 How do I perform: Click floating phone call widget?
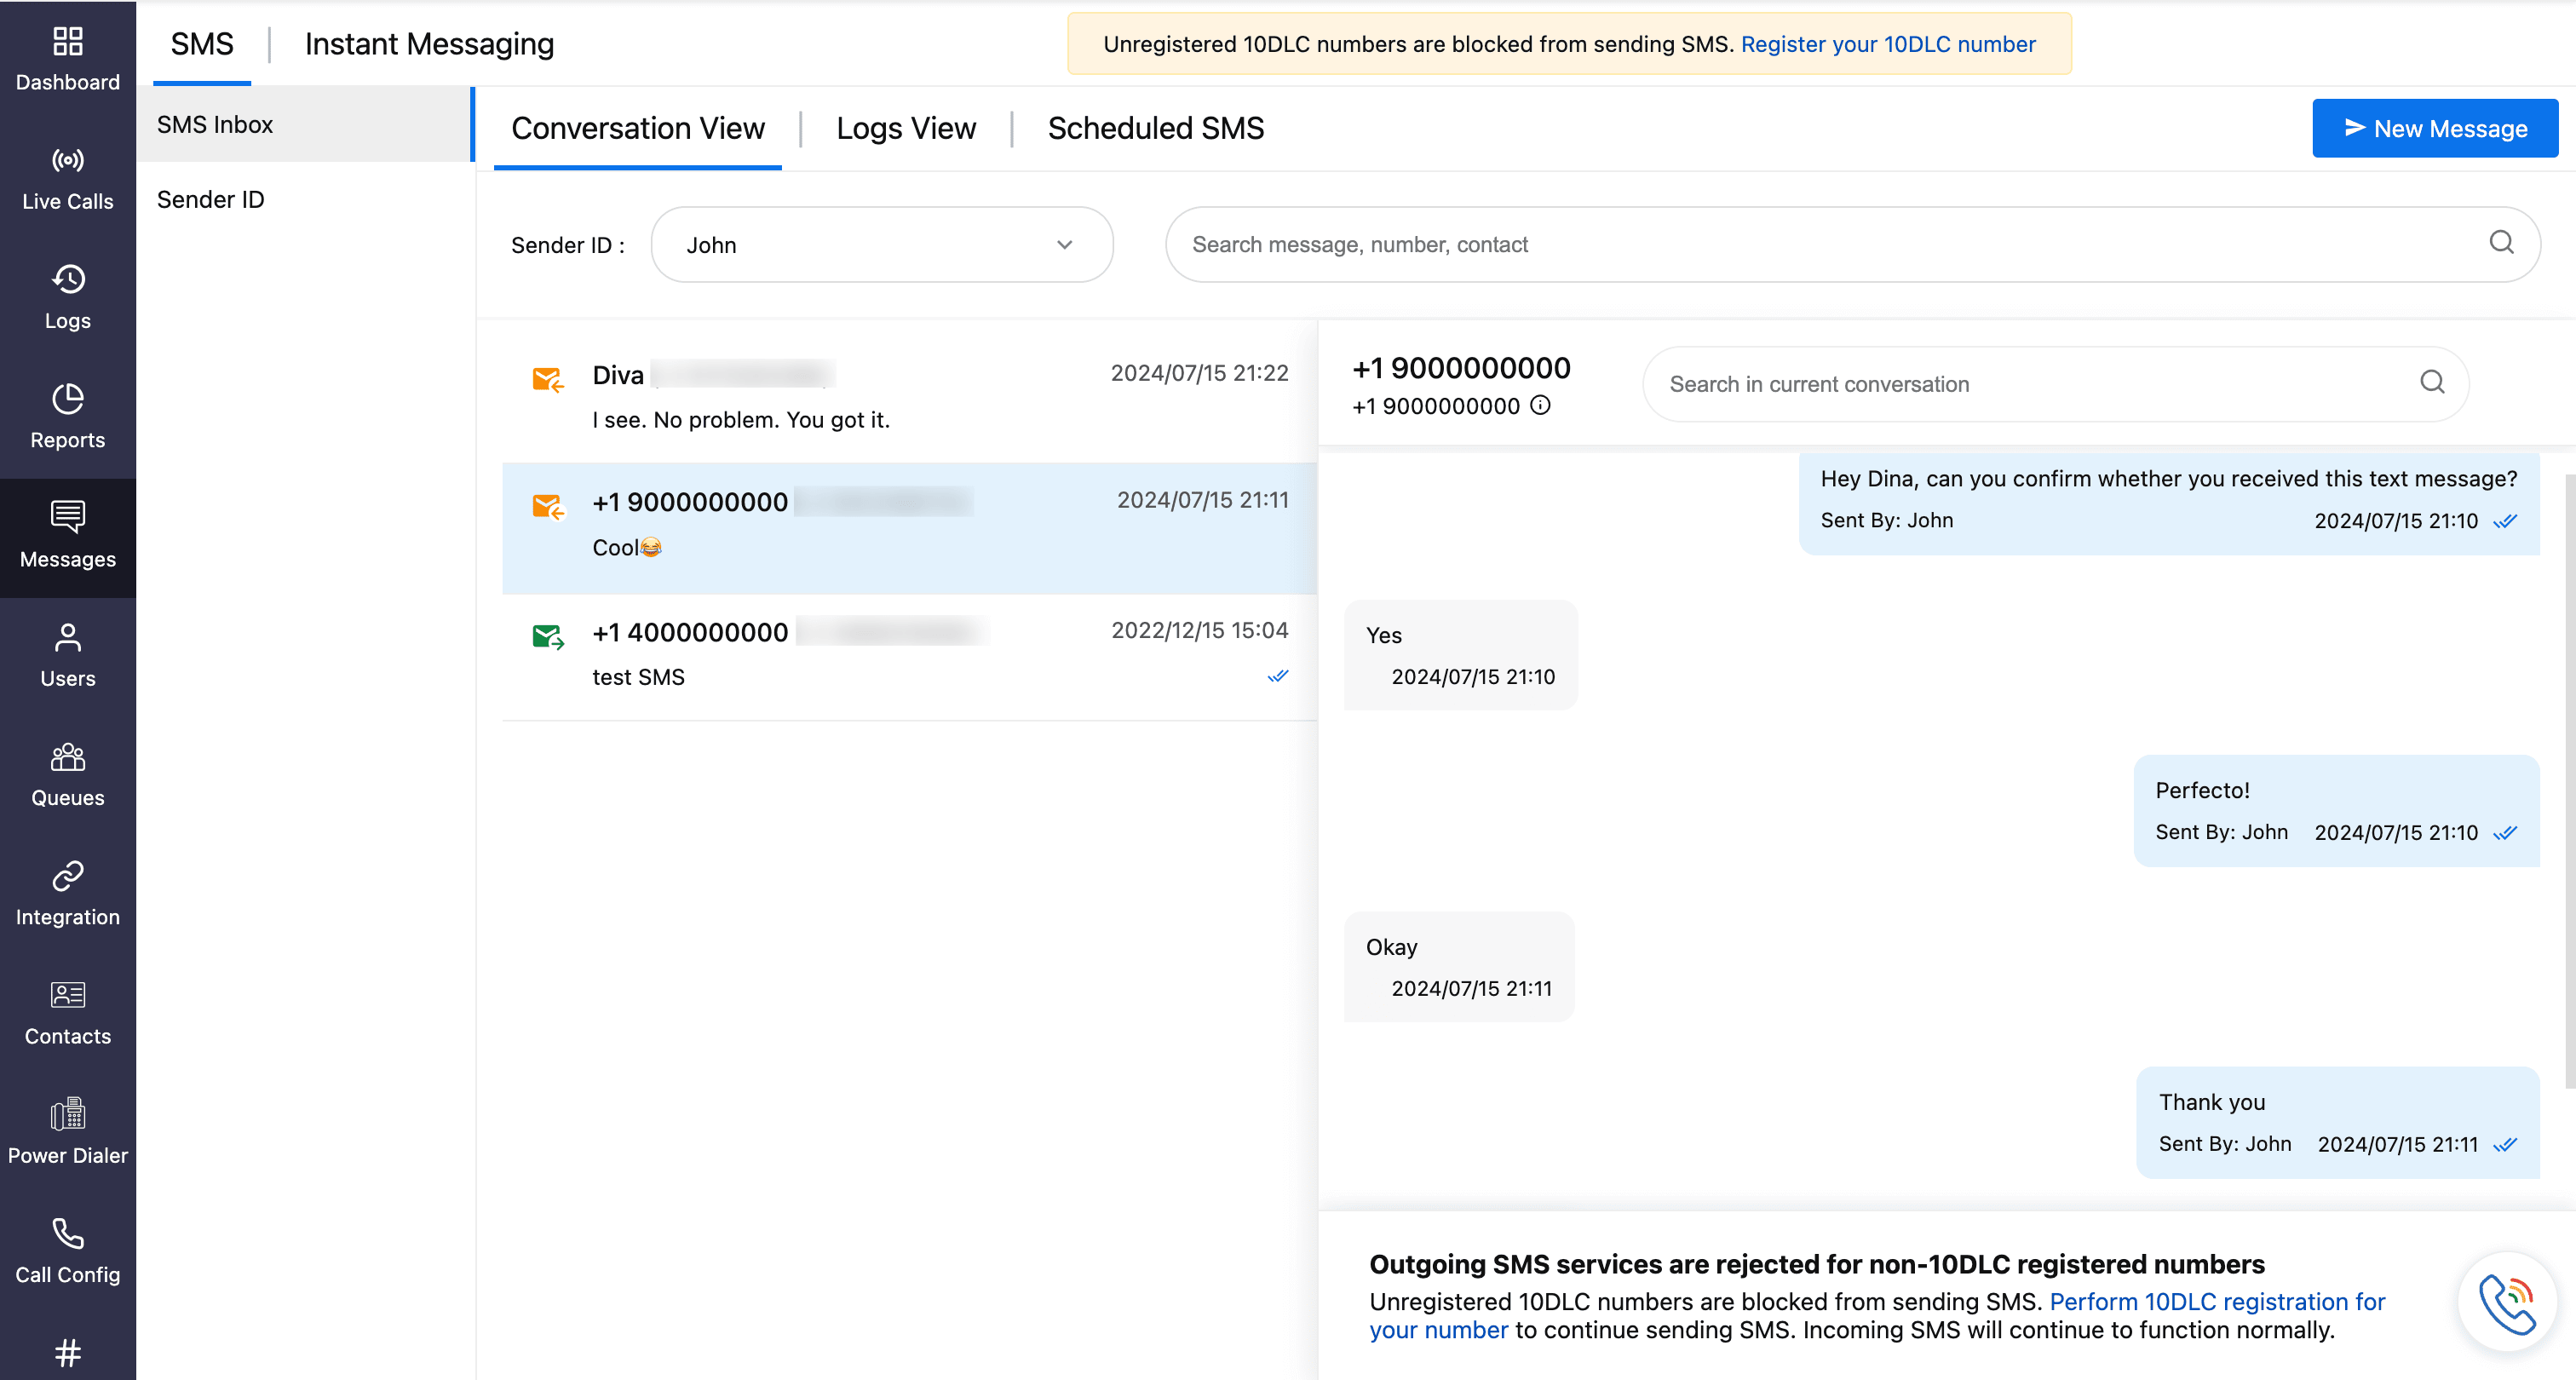pos(2506,1303)
